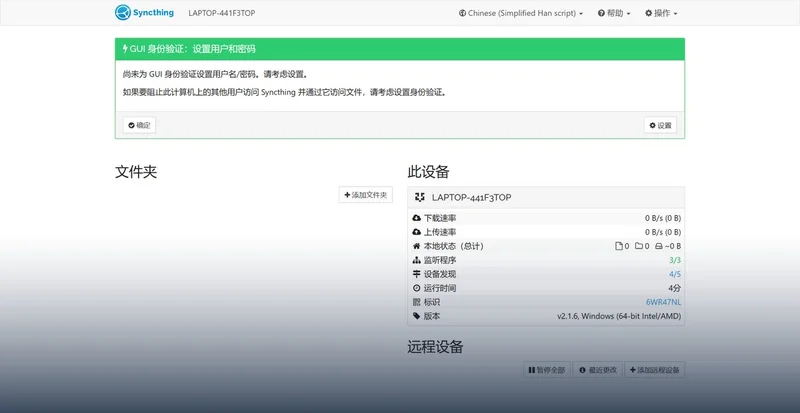Click the 上传速率 upload cloud icon
The width and height of the screenshot is (800, 413).
pos(416,232)
